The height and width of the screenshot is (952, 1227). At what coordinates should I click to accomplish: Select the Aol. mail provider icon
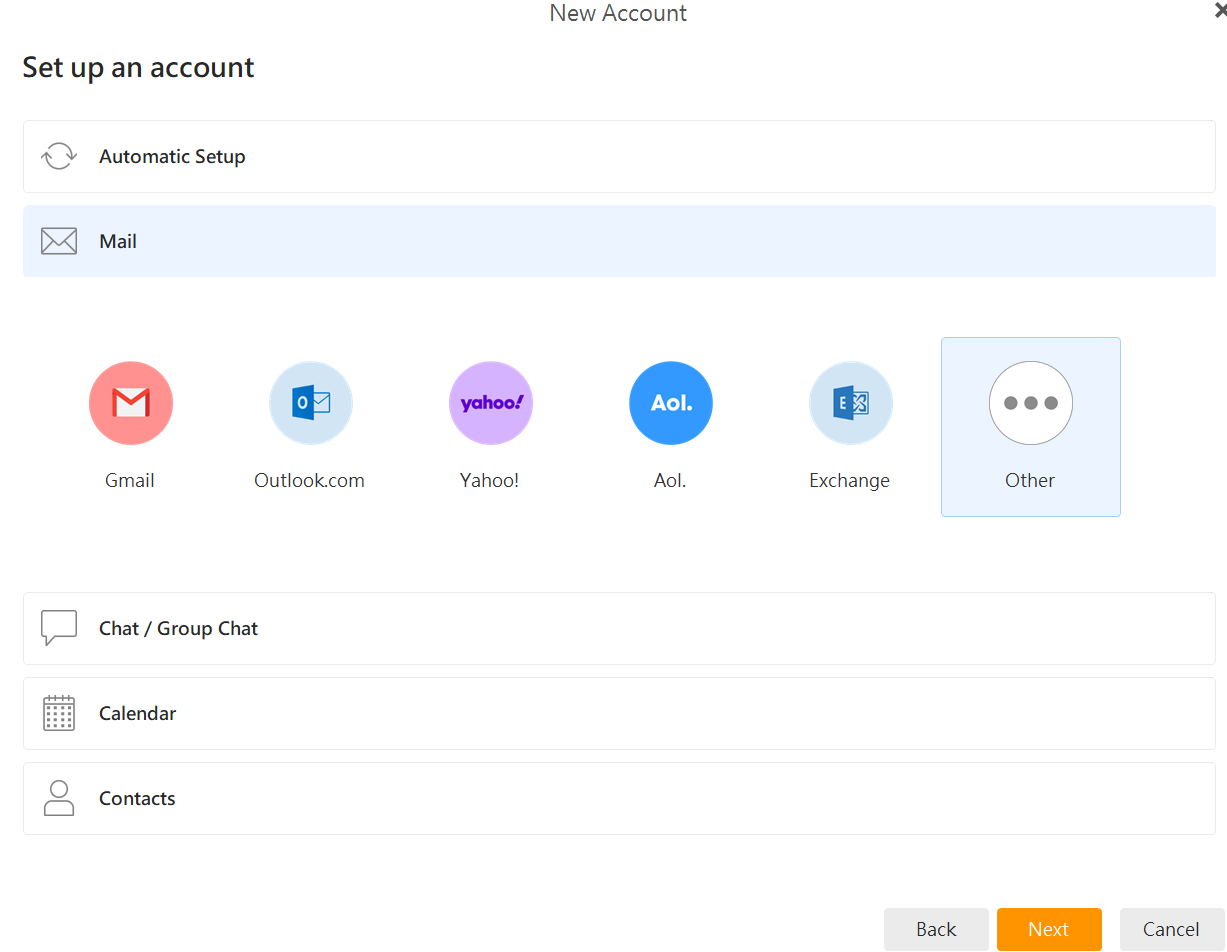pyautogui.click(x=671, y=403)
